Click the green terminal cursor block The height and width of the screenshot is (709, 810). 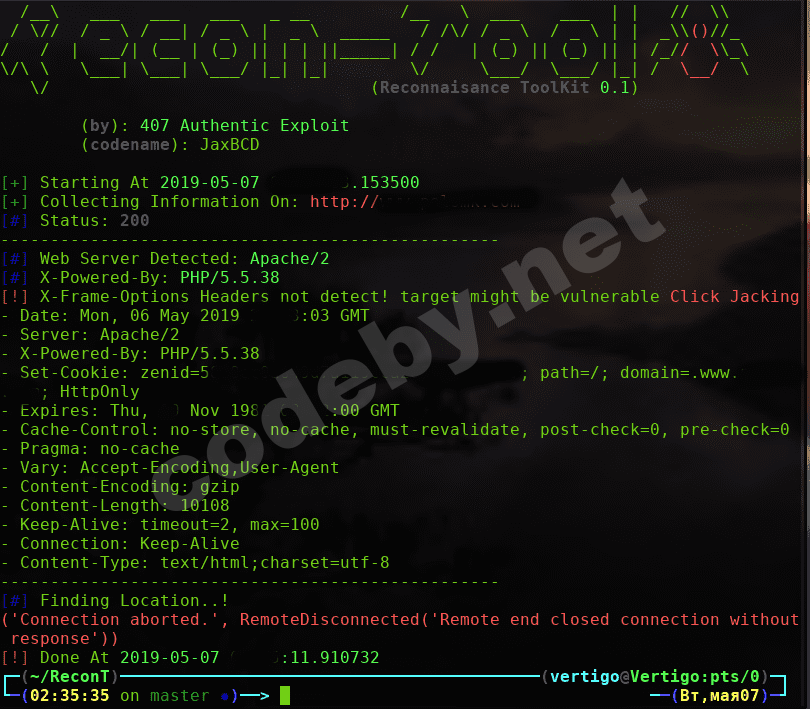point(285,696)
